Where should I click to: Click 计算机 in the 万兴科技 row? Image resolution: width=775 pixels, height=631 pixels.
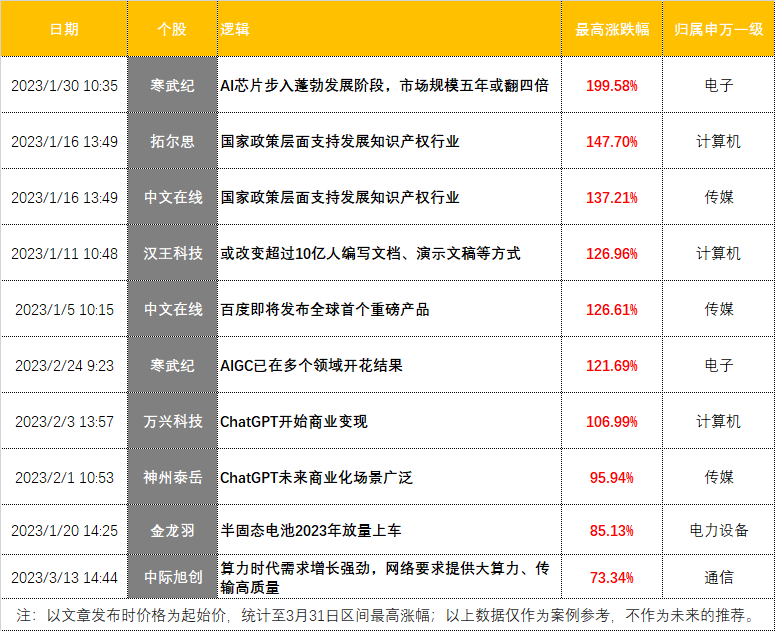coord(719,422)
